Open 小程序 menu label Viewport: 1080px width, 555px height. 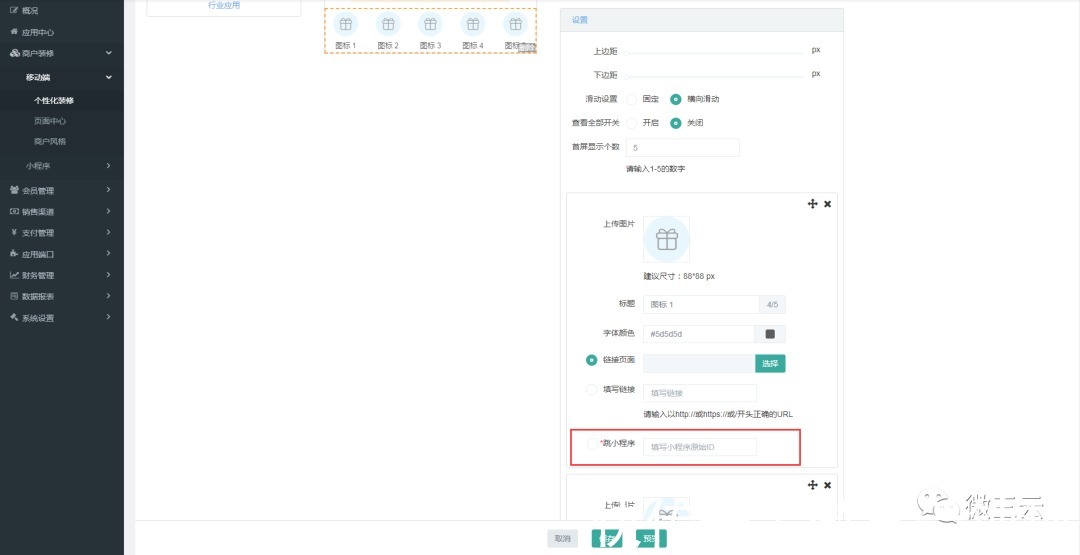(38, 166)
